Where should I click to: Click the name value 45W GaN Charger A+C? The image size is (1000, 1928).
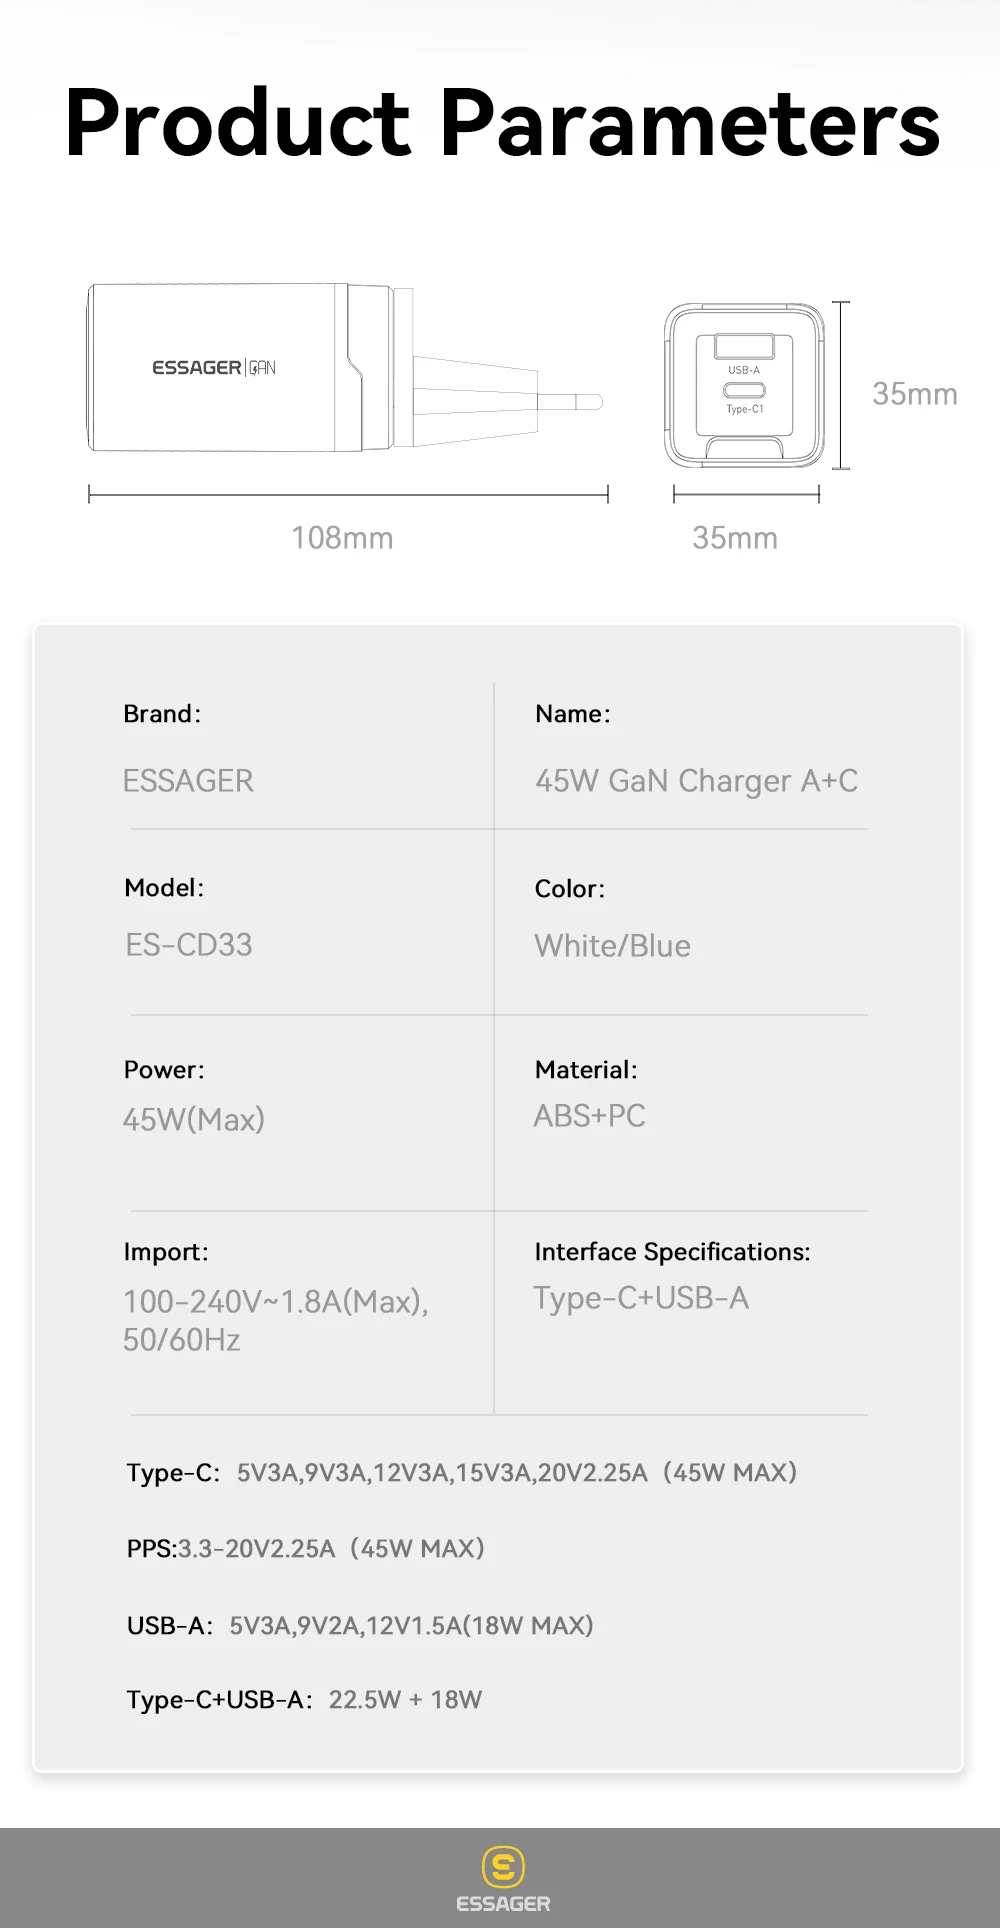[x=696, y=781]
